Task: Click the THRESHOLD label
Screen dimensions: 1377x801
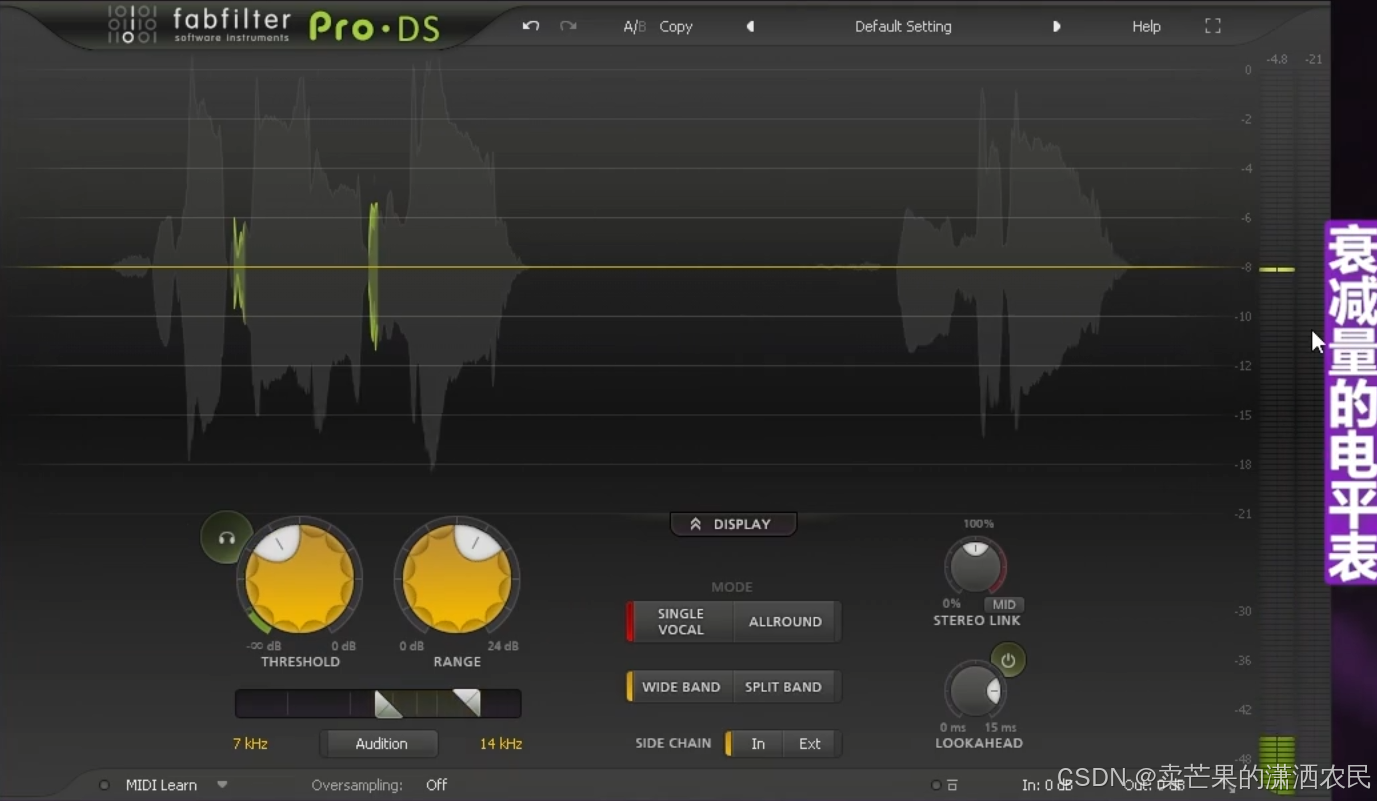Action: click(x=300, y=662)
